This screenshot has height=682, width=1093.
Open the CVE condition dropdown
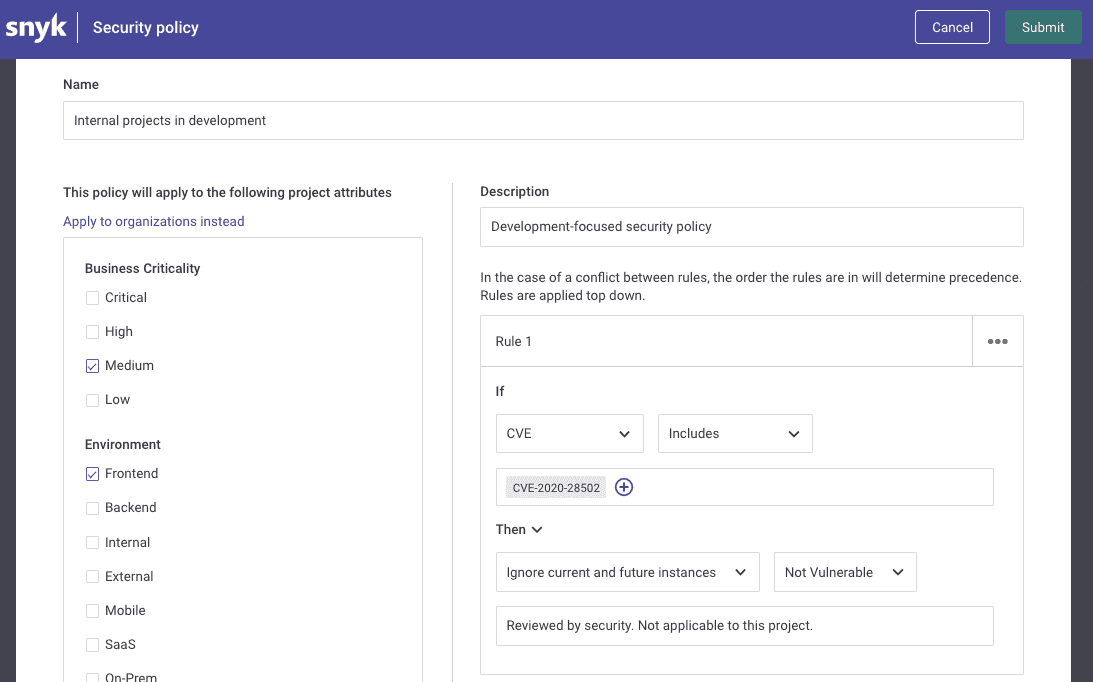[x=569, y=433]
